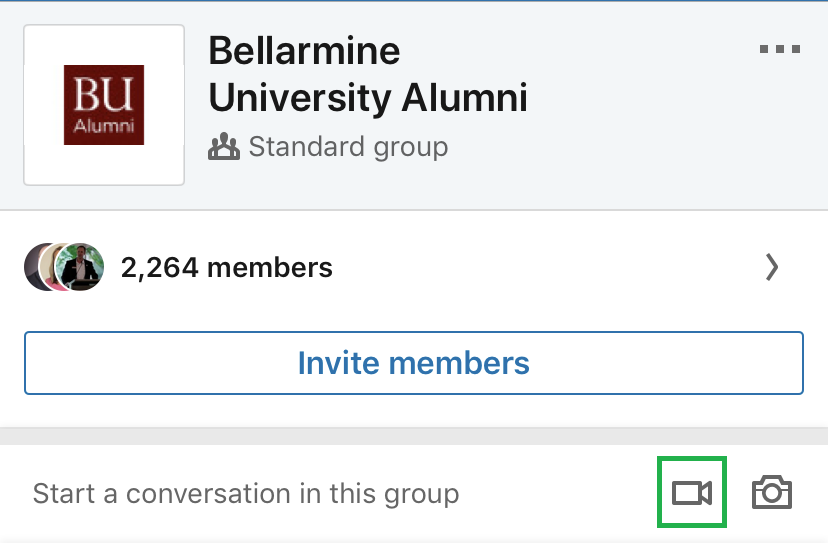This screenshot has width=828, height=543.
Task: Click the "Standard group" label
Action: (348, 148)
